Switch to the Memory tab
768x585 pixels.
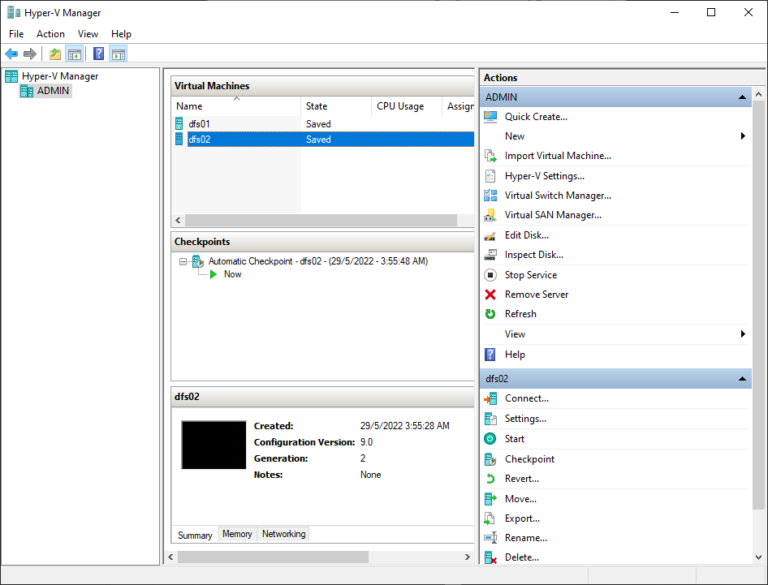click(237, 534)
